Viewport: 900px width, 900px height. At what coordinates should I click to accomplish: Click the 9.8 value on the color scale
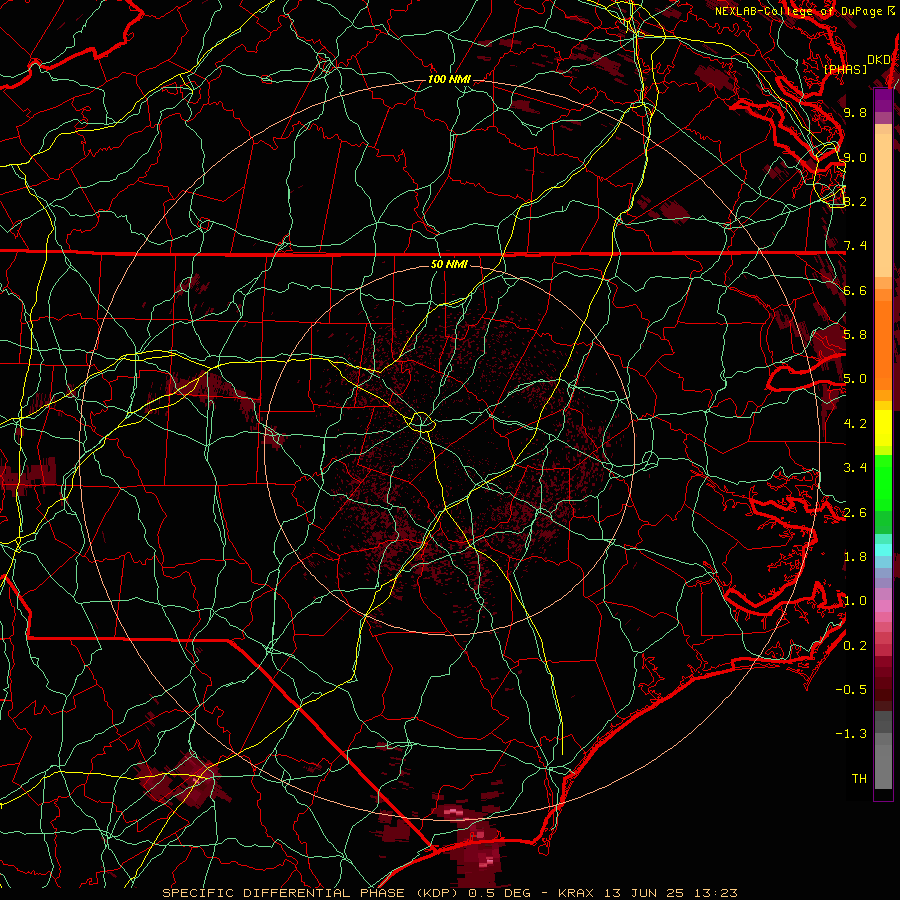click(x=855, y=112)
